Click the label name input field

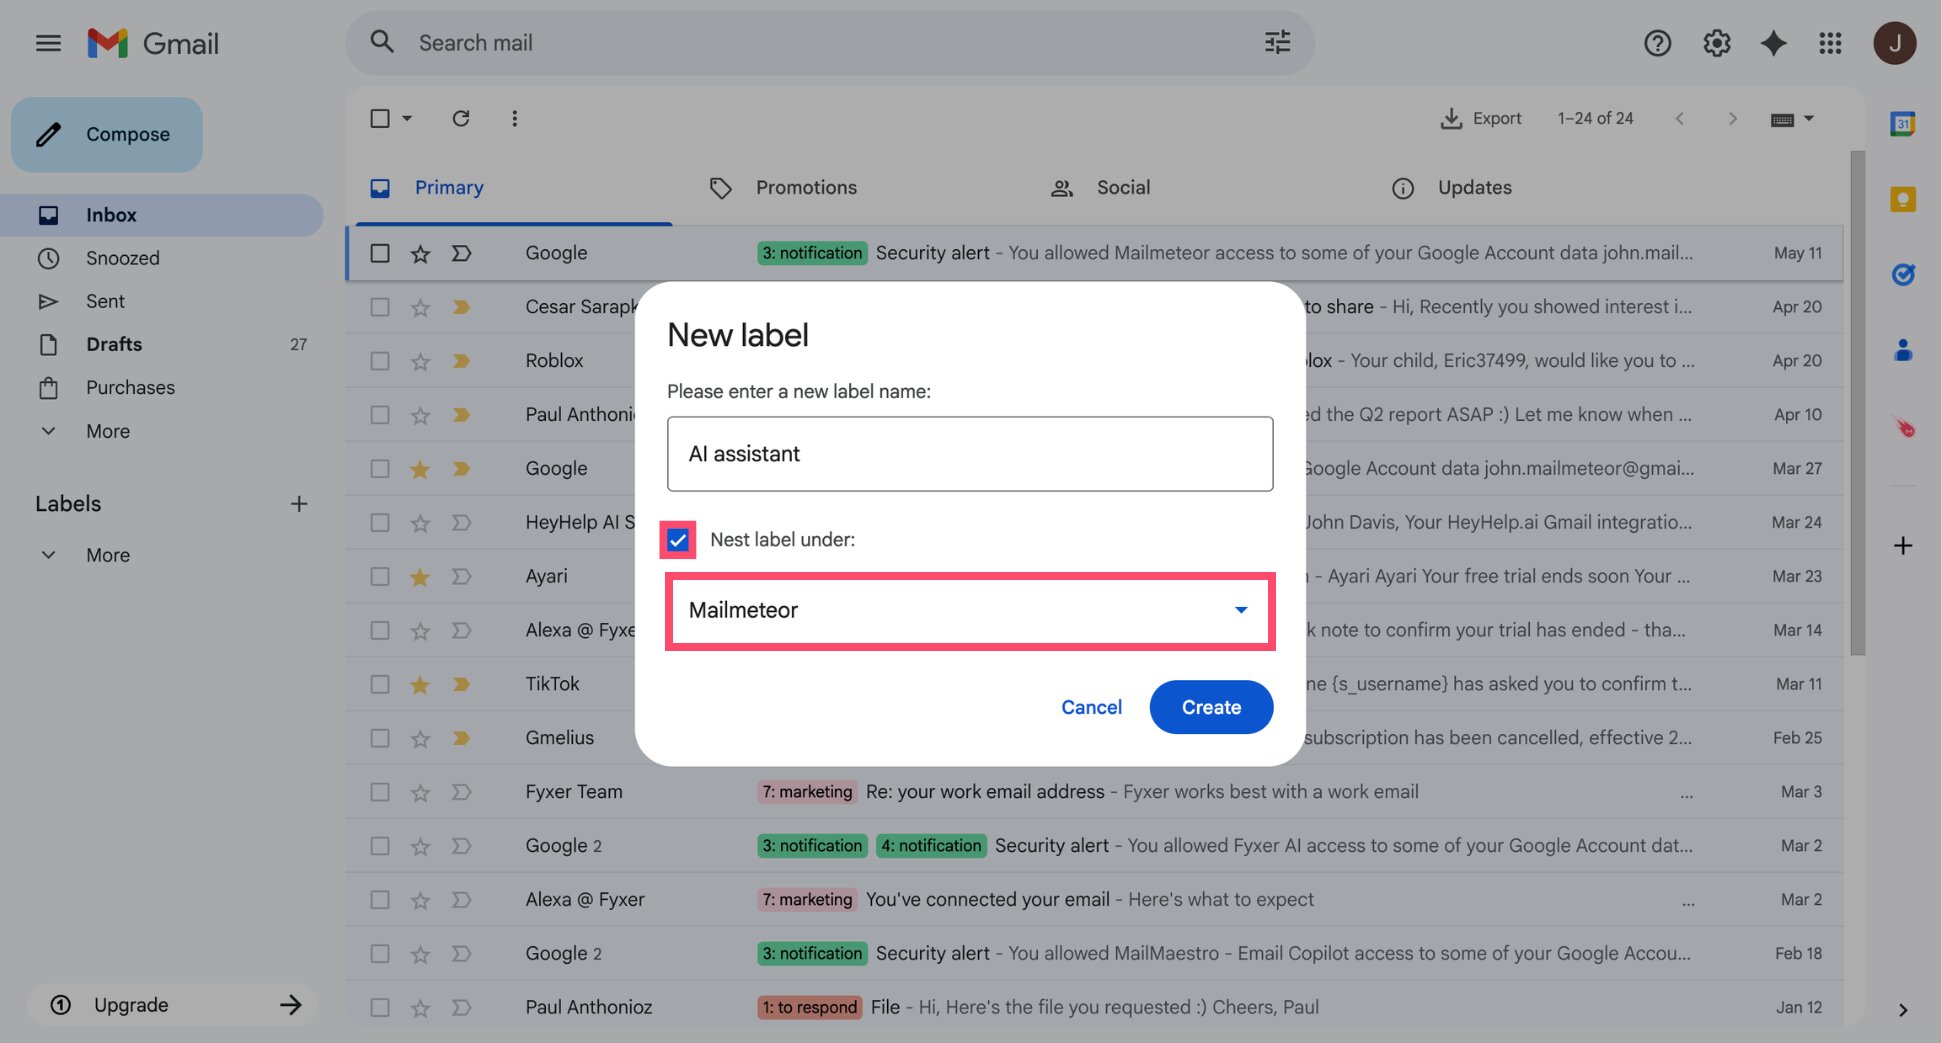pos(970,454)
